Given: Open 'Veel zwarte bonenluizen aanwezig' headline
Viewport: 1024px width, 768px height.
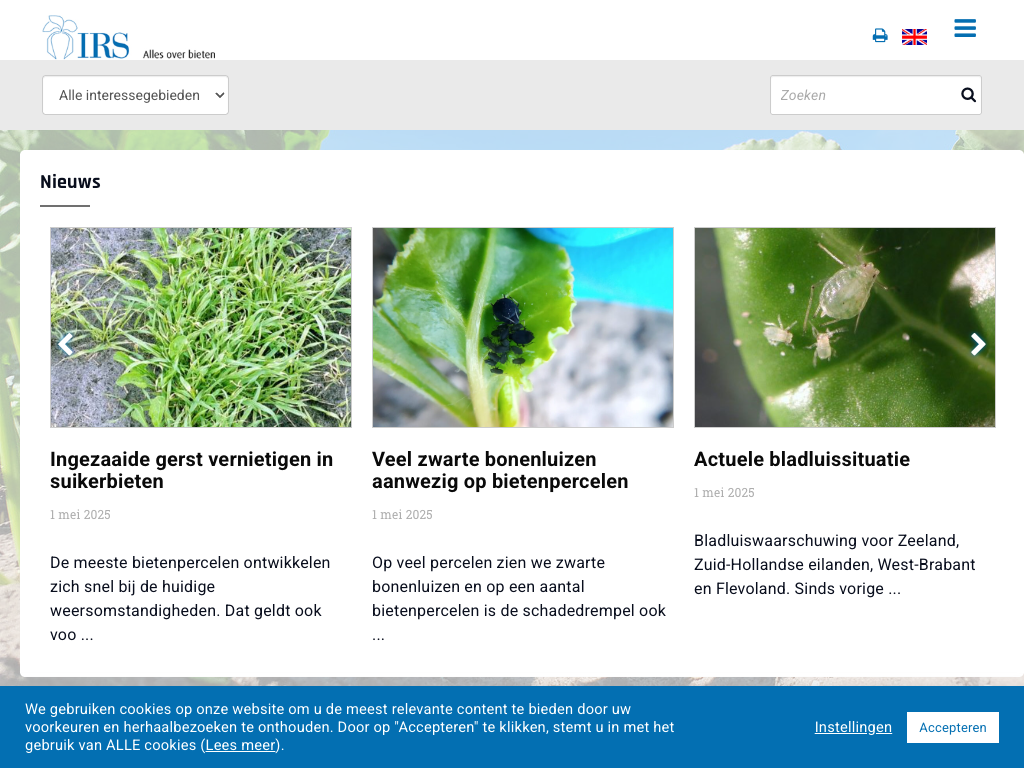Looking at the screenshot, I should pos(500,470).
